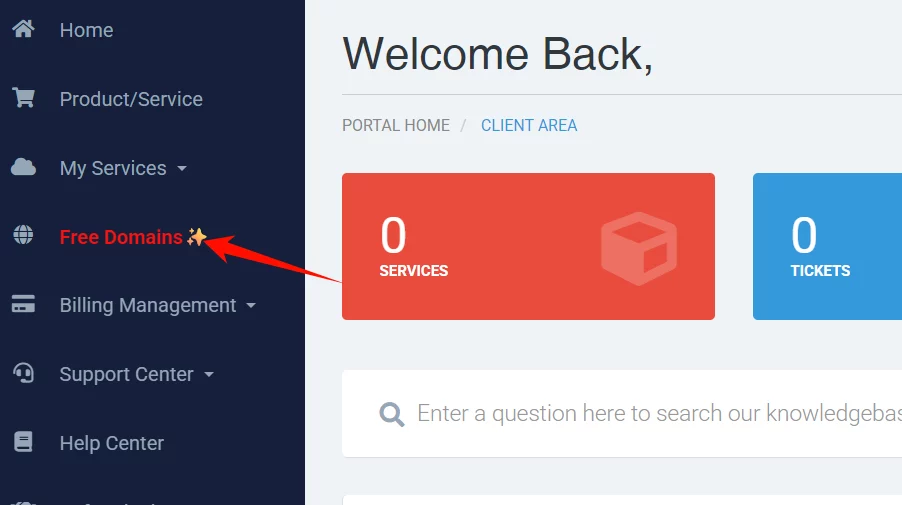Click the Free Domains globe icon
The height and width of the screenshot is (505, 902).
[x=23, y=236]
